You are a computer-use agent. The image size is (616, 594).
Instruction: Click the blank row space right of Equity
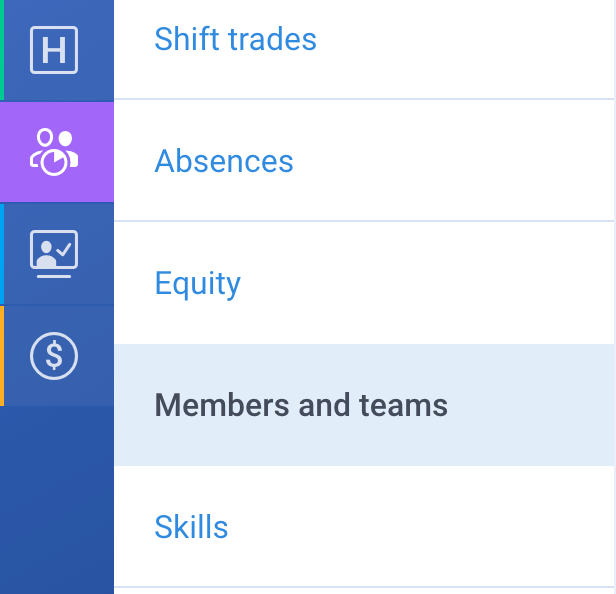427,283
